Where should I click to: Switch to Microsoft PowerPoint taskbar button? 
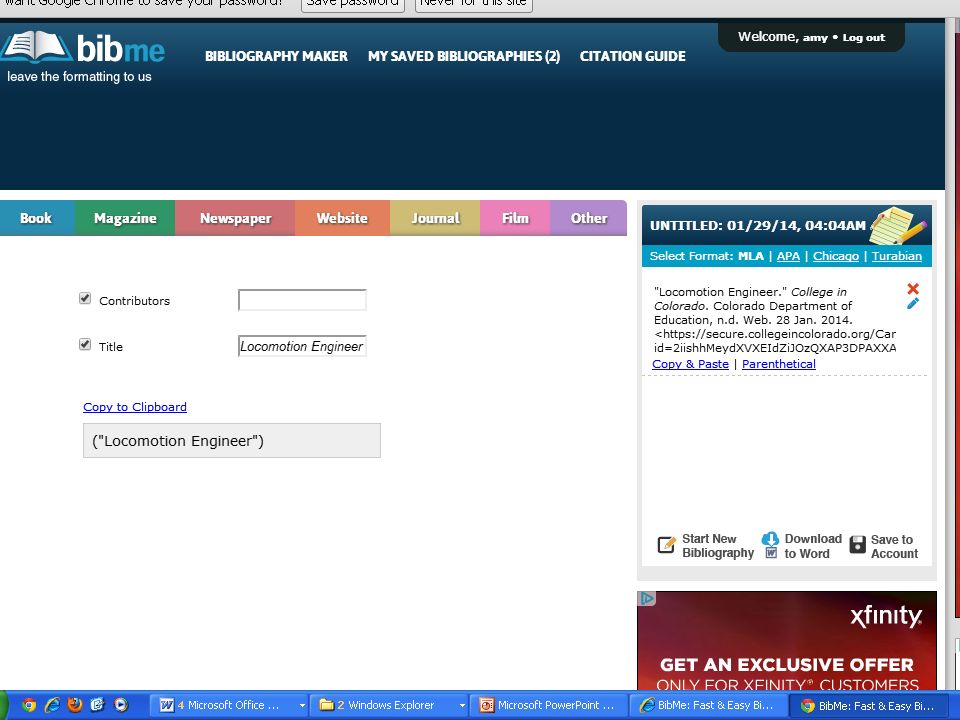(x=548, y=705)
